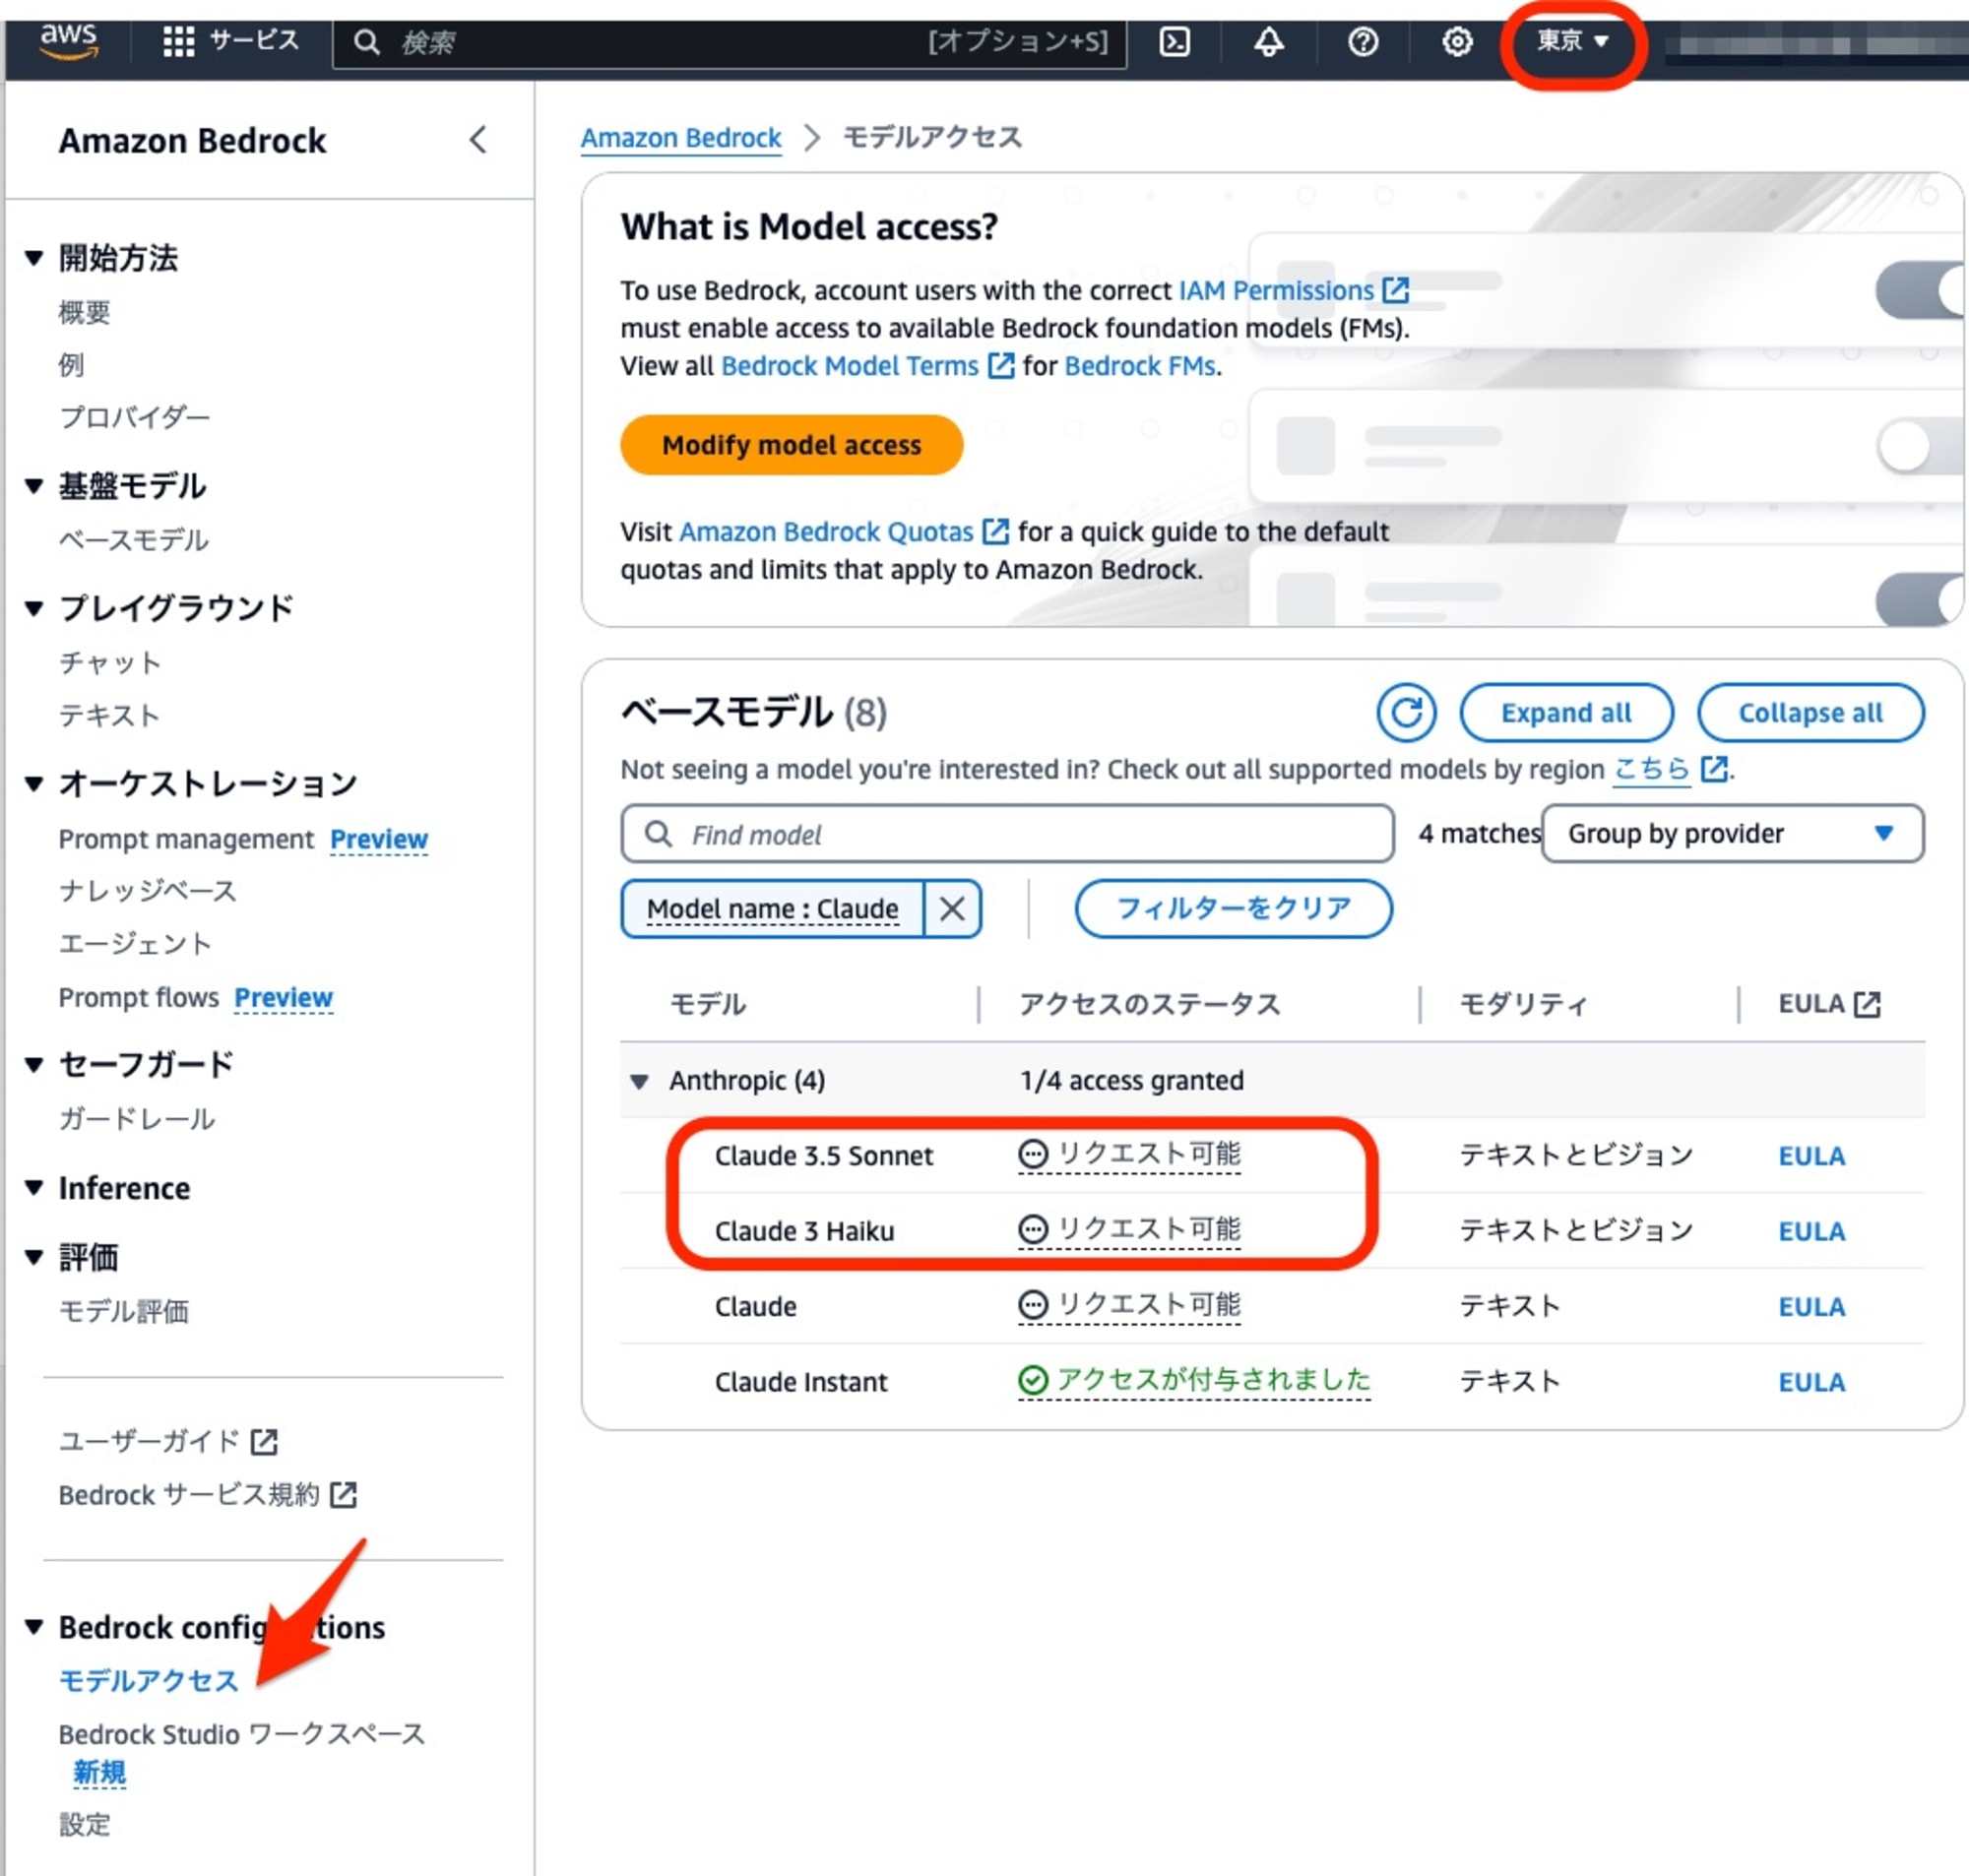Screen dimensions: 1969x1876
Task: Collapse the 基盤モデル sidebar section
Action: click(x=34, y=486)
